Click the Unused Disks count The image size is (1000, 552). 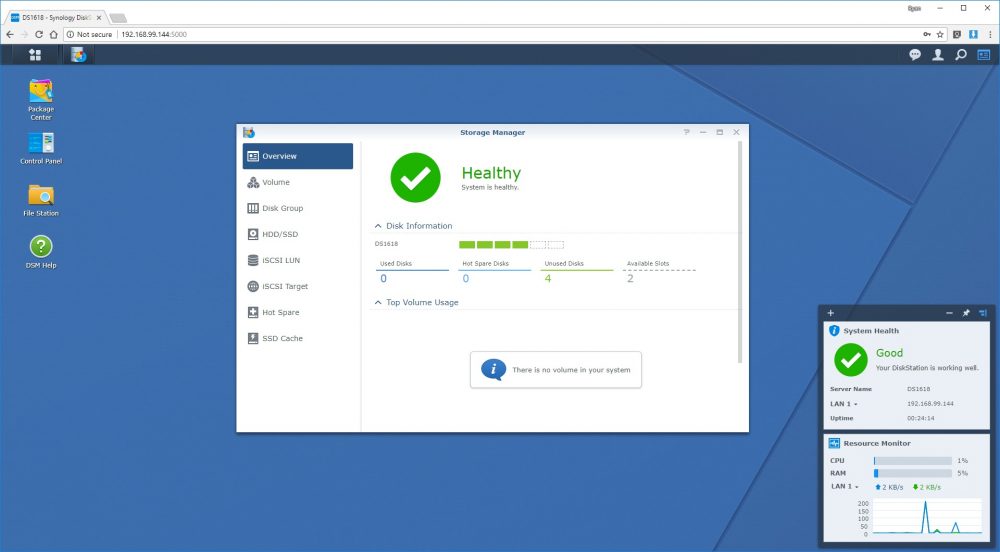548,279
